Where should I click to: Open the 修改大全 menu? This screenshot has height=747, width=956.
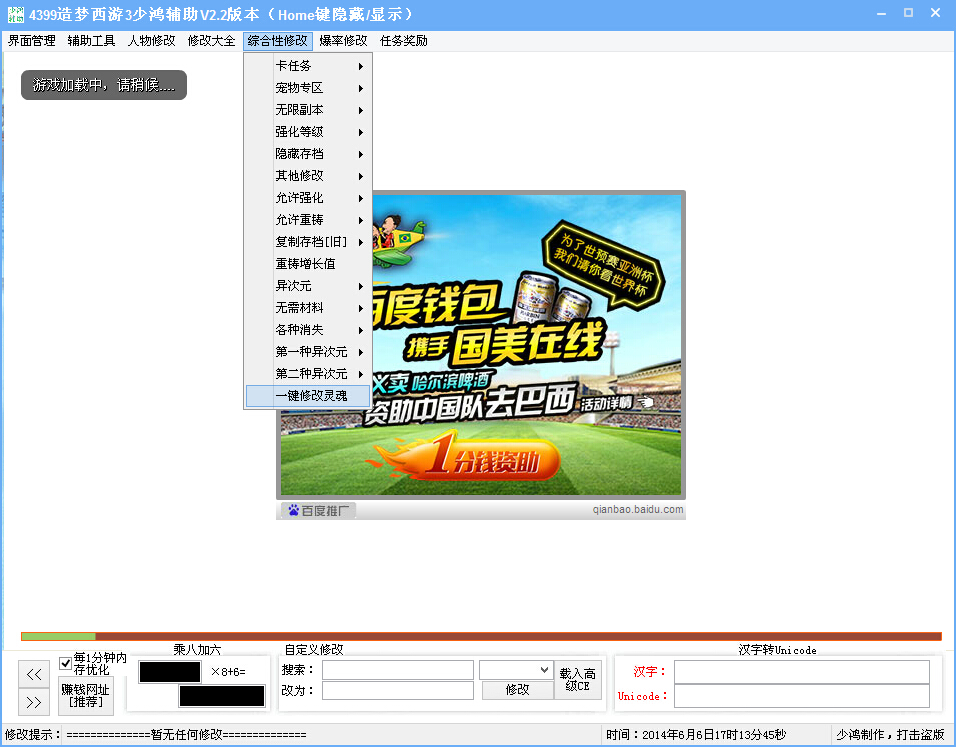211,41
